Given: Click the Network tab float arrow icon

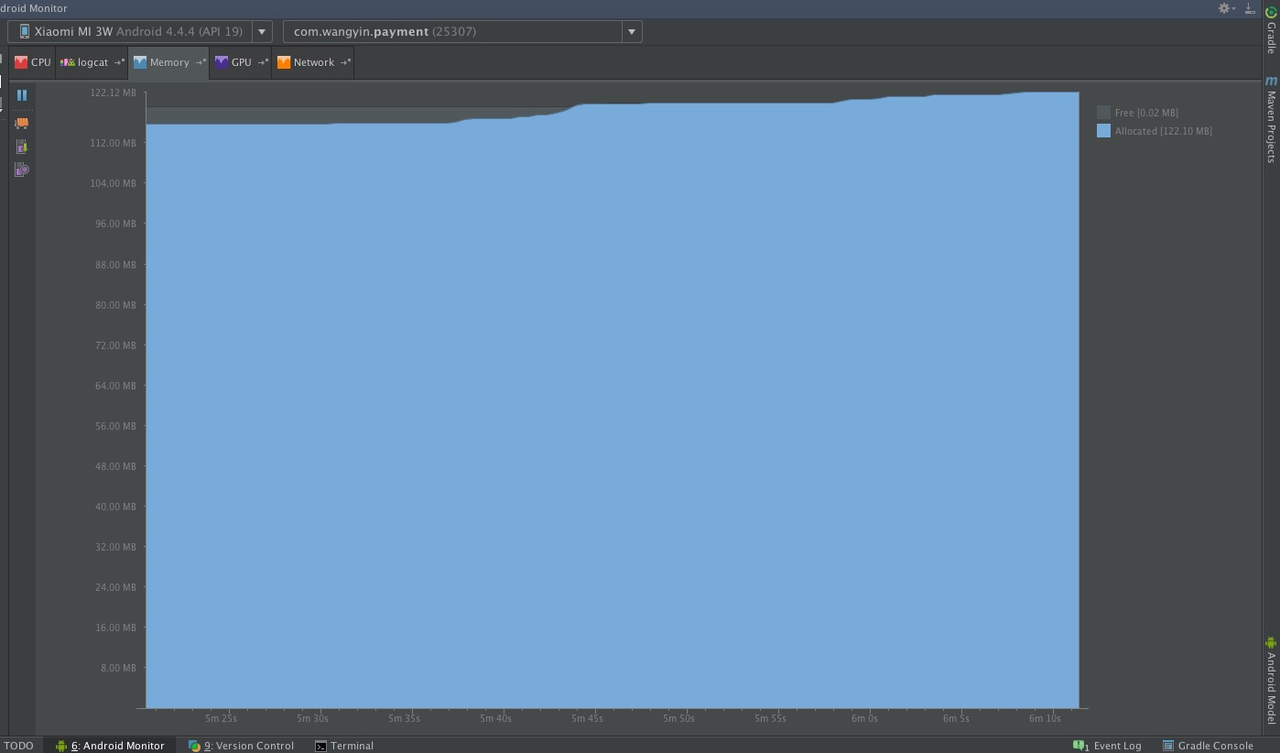Looking at the screenshot, I should [345, 62].
